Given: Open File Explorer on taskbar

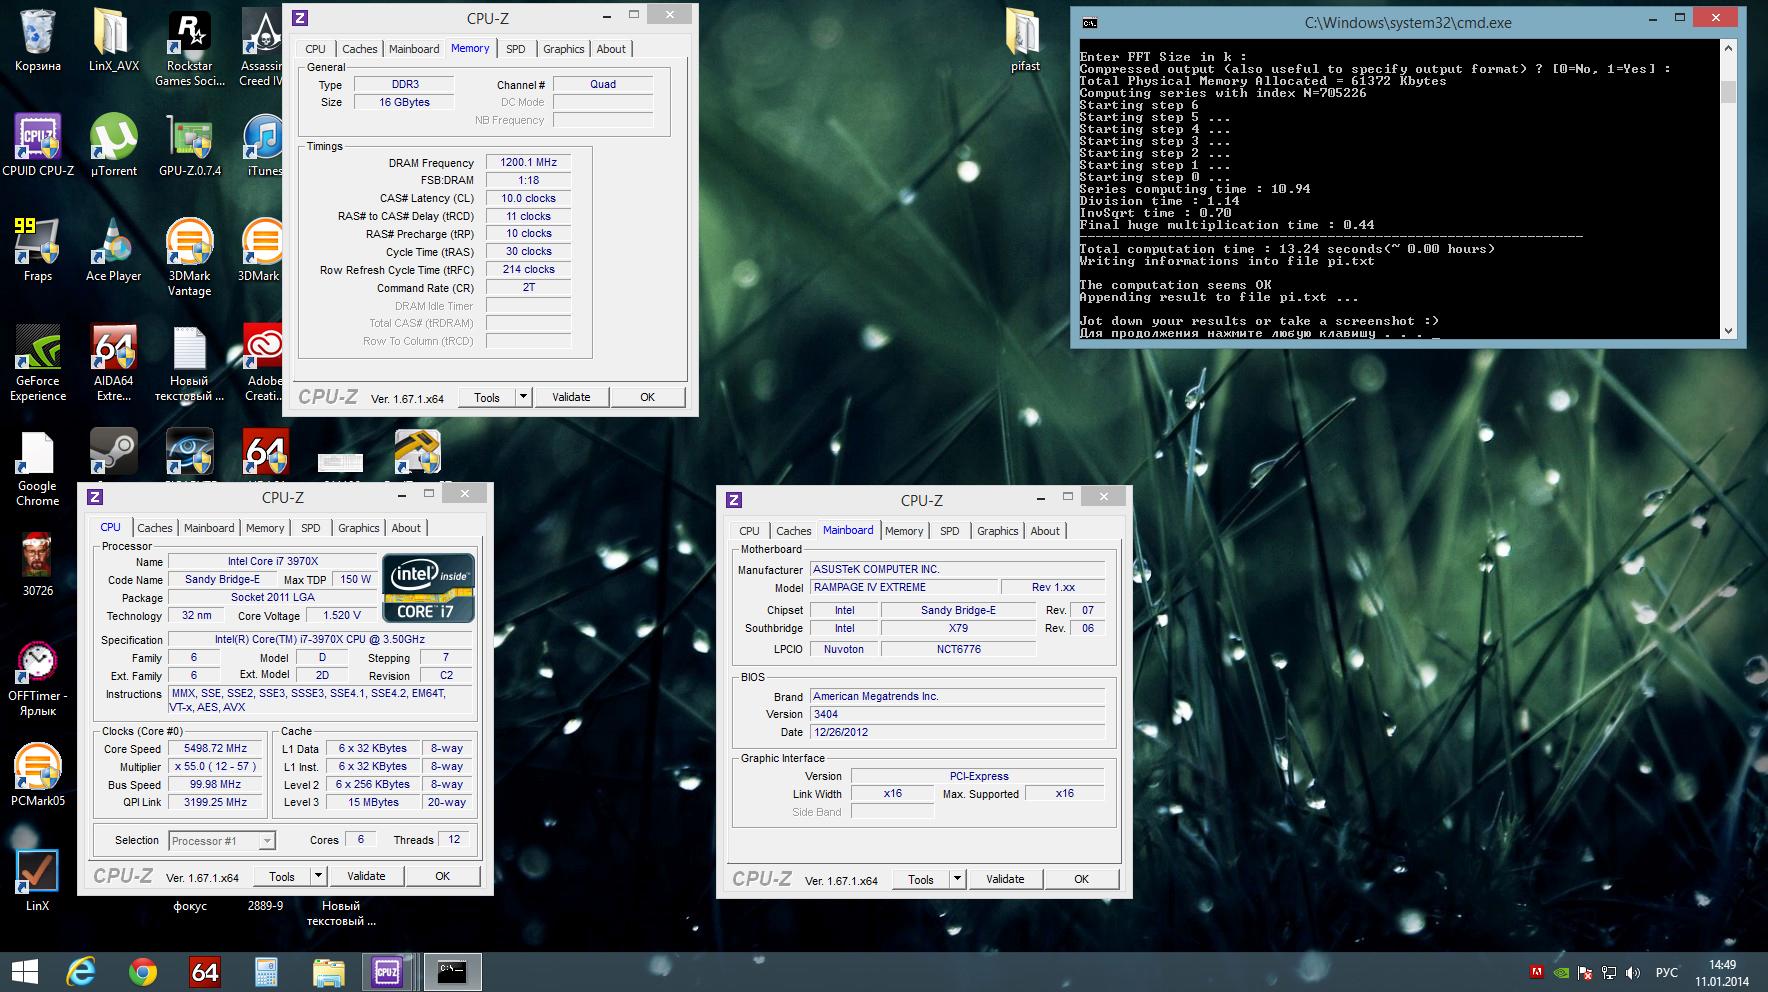Looking at the screenshot, I should pos(328,972).
